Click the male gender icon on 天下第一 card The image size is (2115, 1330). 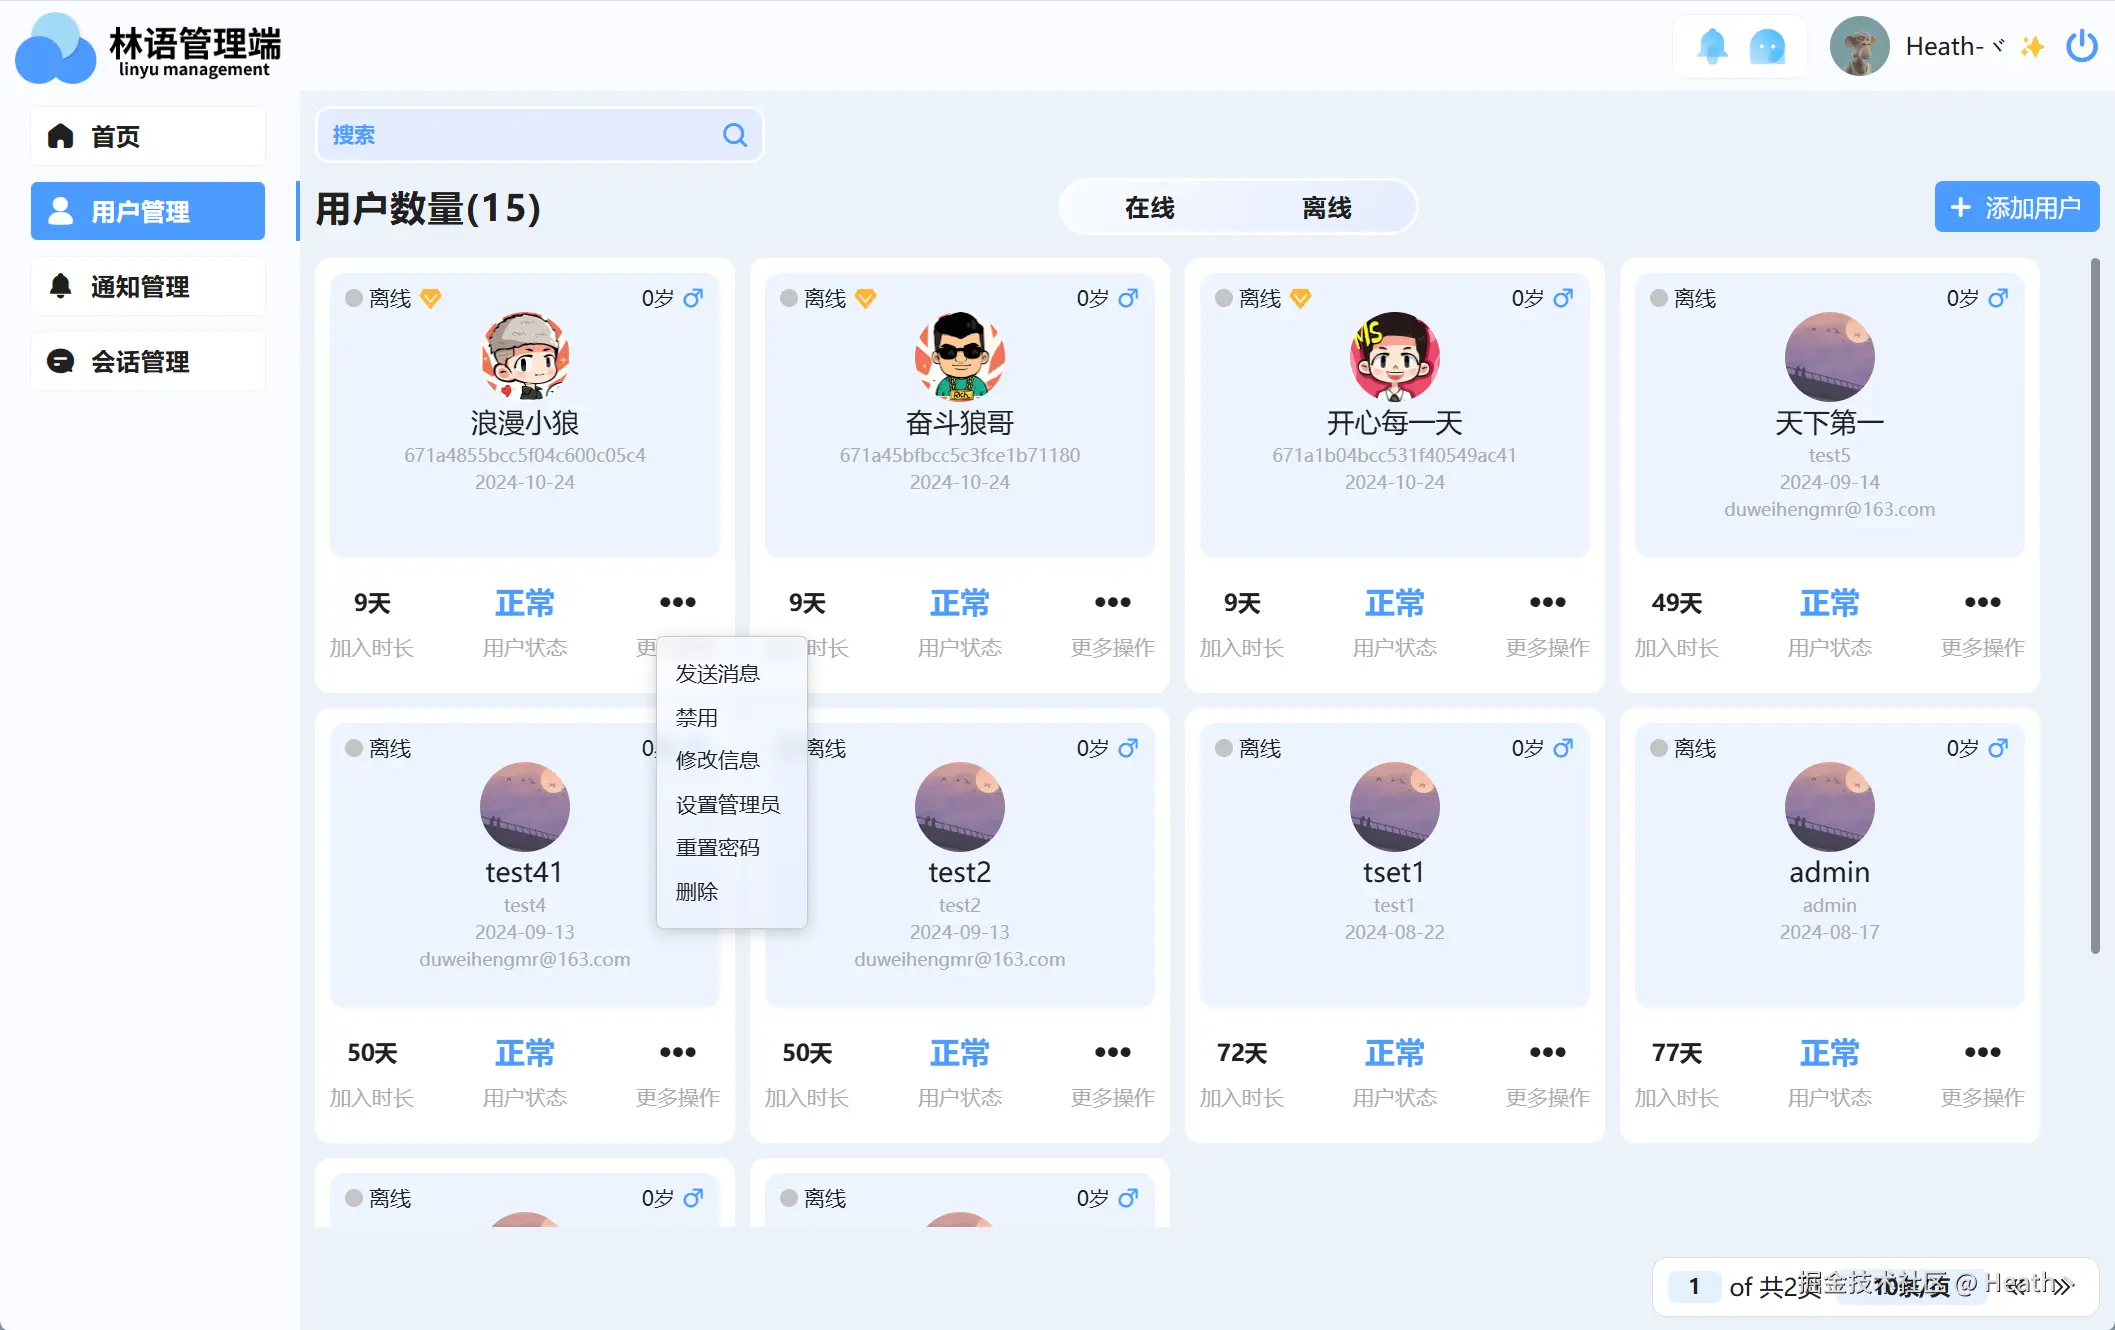click(x=1998, y=298)
